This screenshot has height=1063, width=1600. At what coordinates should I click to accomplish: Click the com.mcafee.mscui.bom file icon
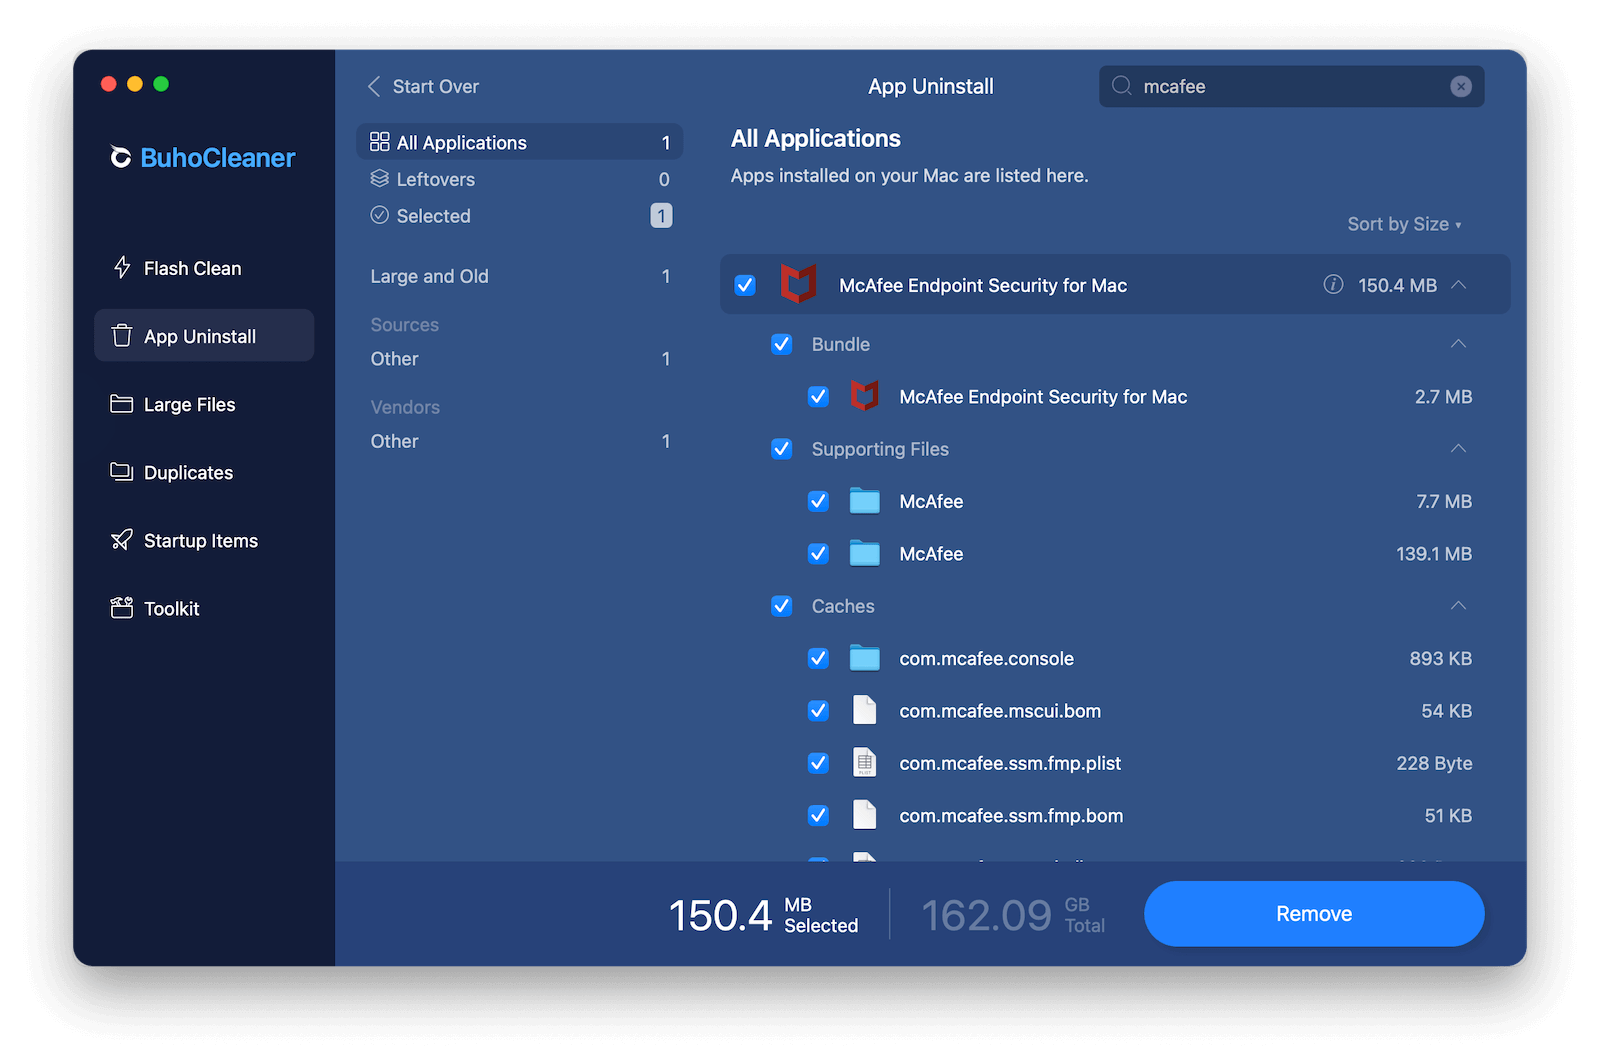(x=865, y=710)
